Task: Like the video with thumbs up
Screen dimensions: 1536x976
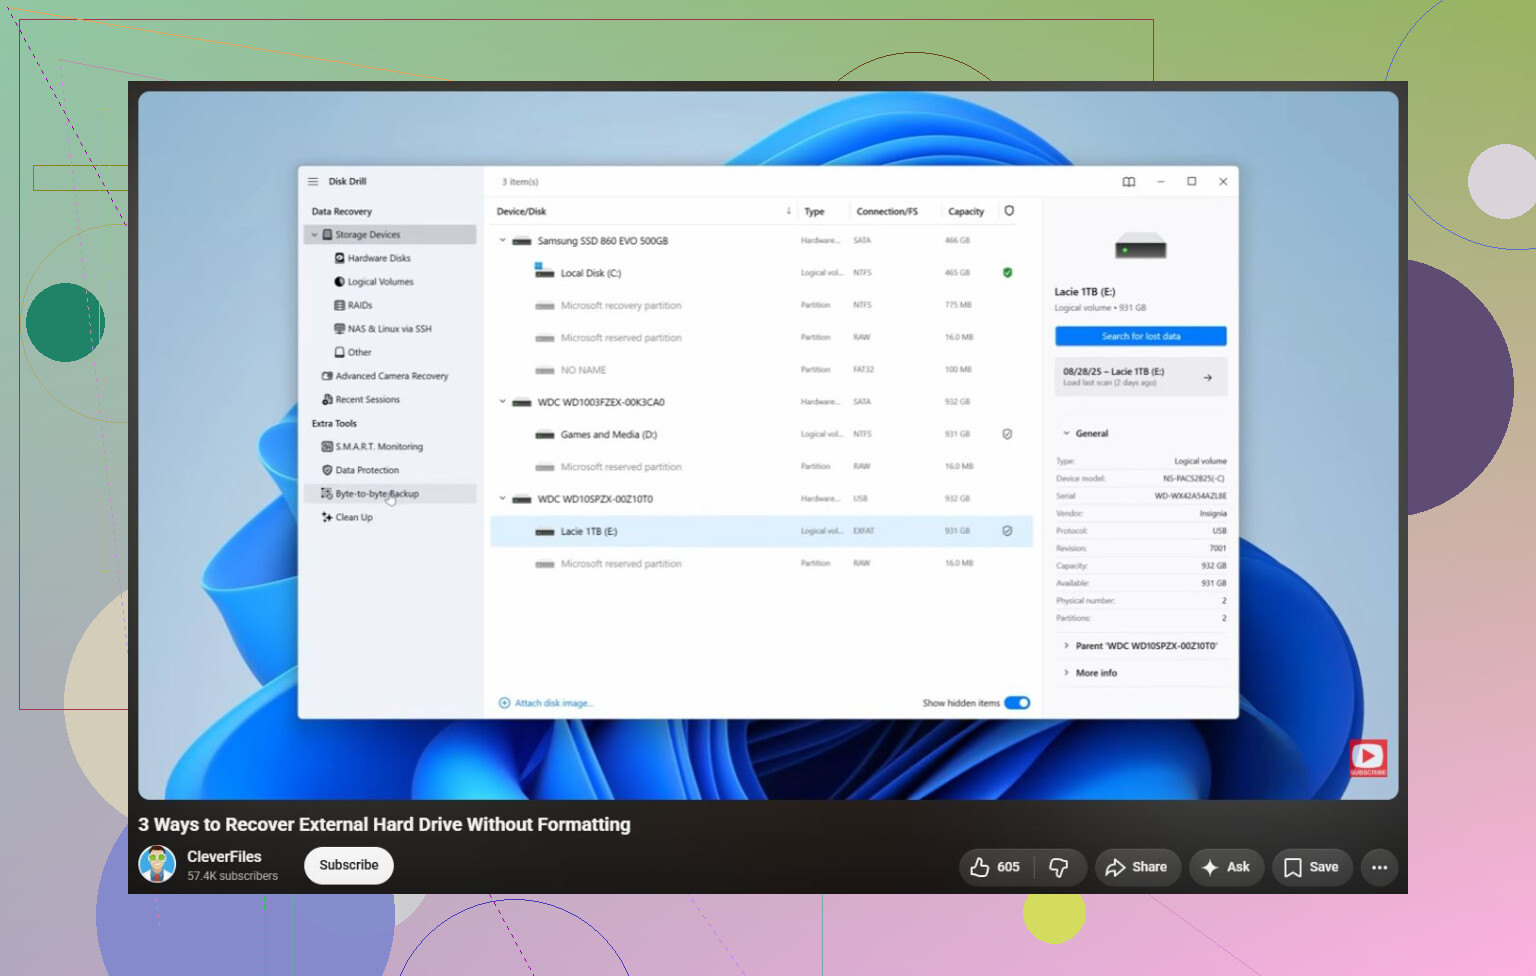Action: point(995,867)
